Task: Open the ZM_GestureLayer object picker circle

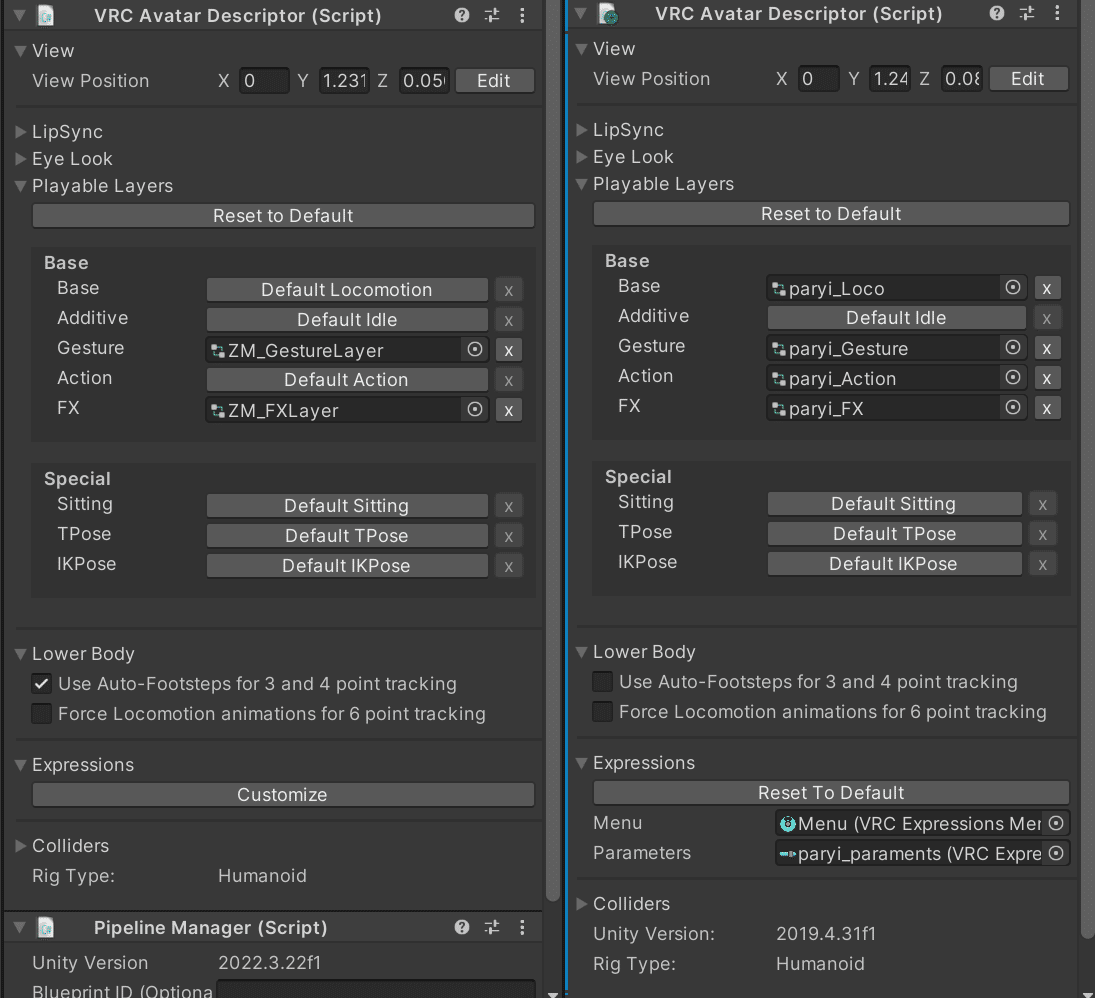Action: coord(475,350)
